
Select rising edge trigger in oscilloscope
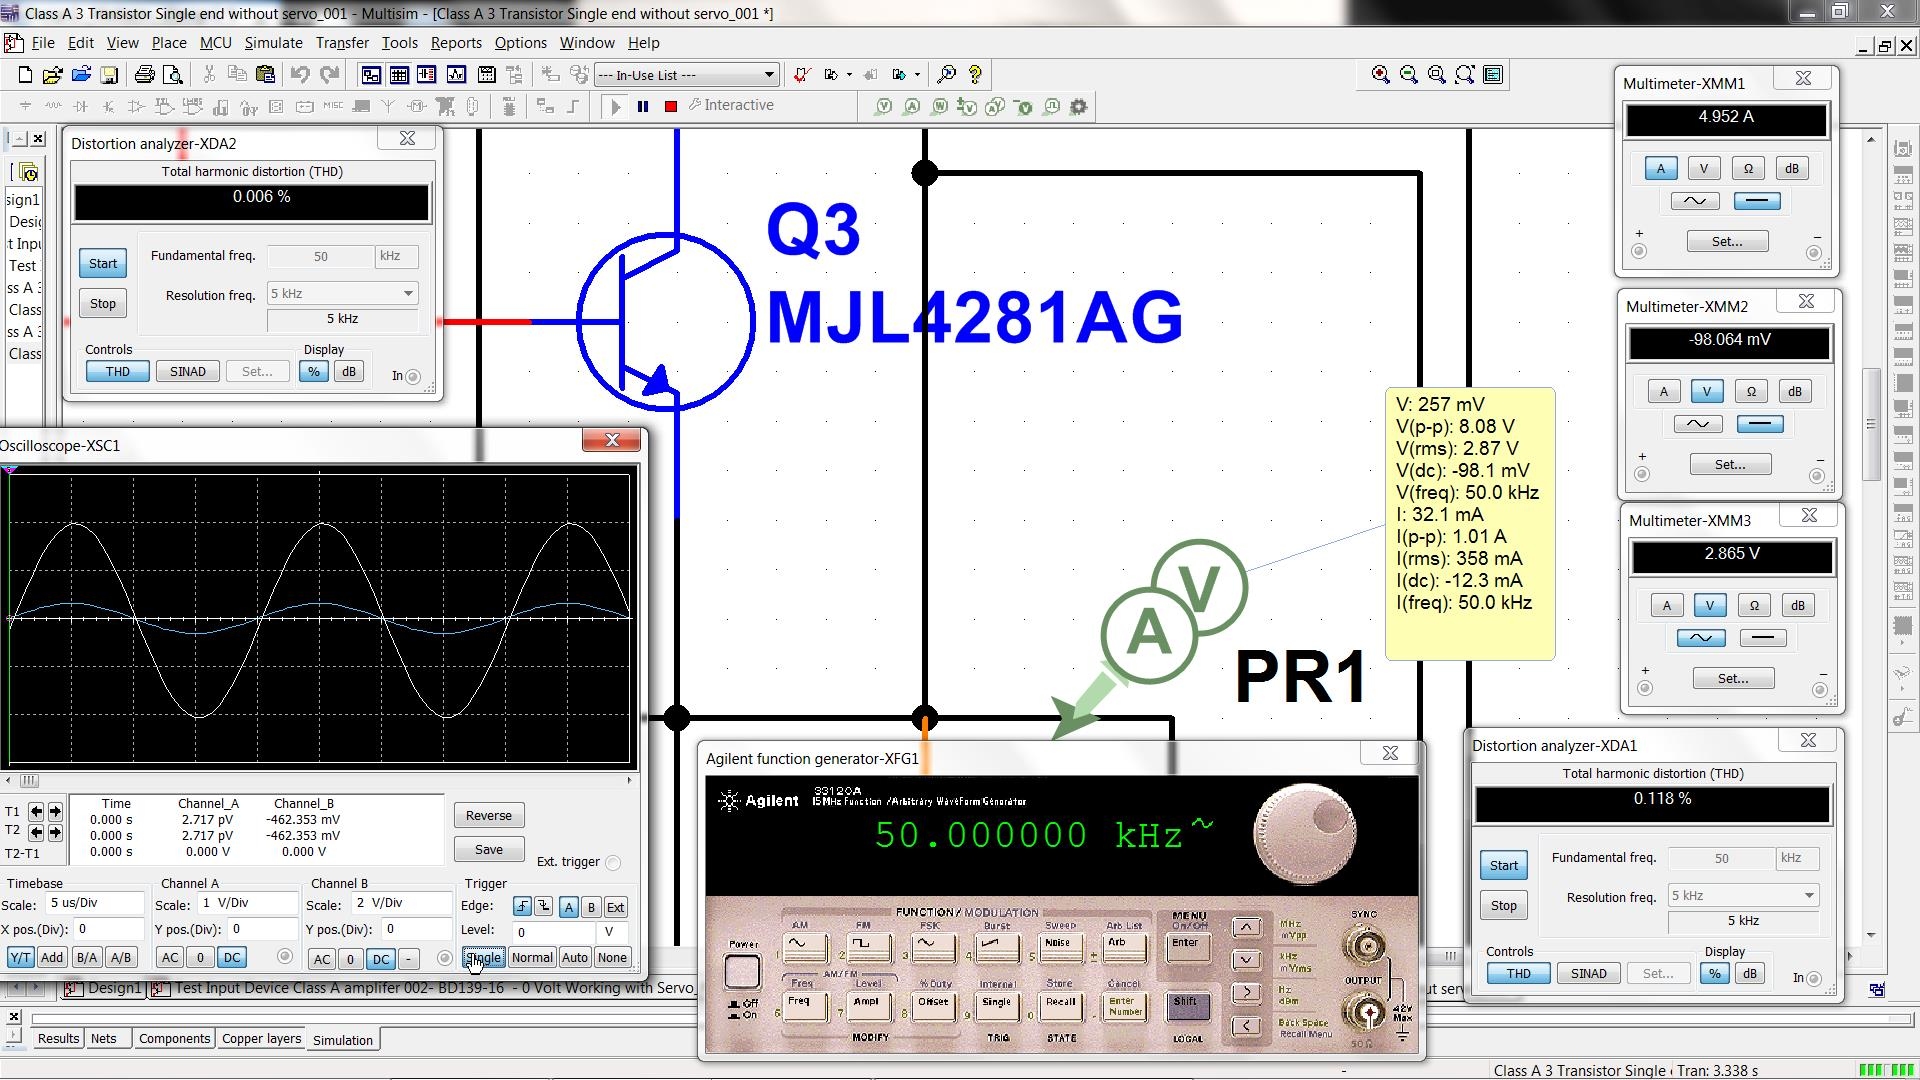[522, 906]
